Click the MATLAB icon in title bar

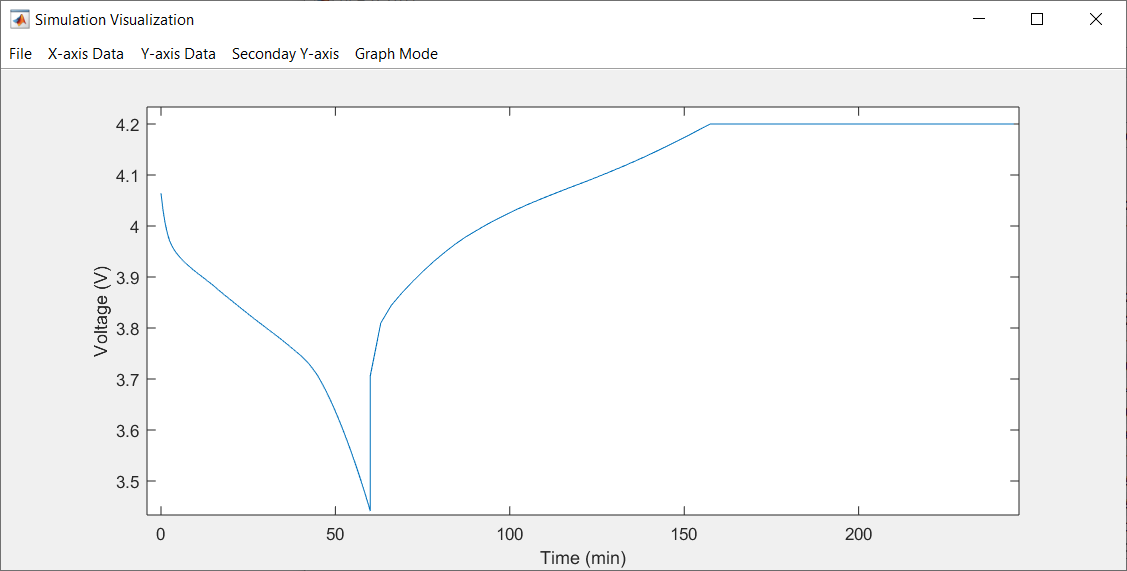click(19, 19)
